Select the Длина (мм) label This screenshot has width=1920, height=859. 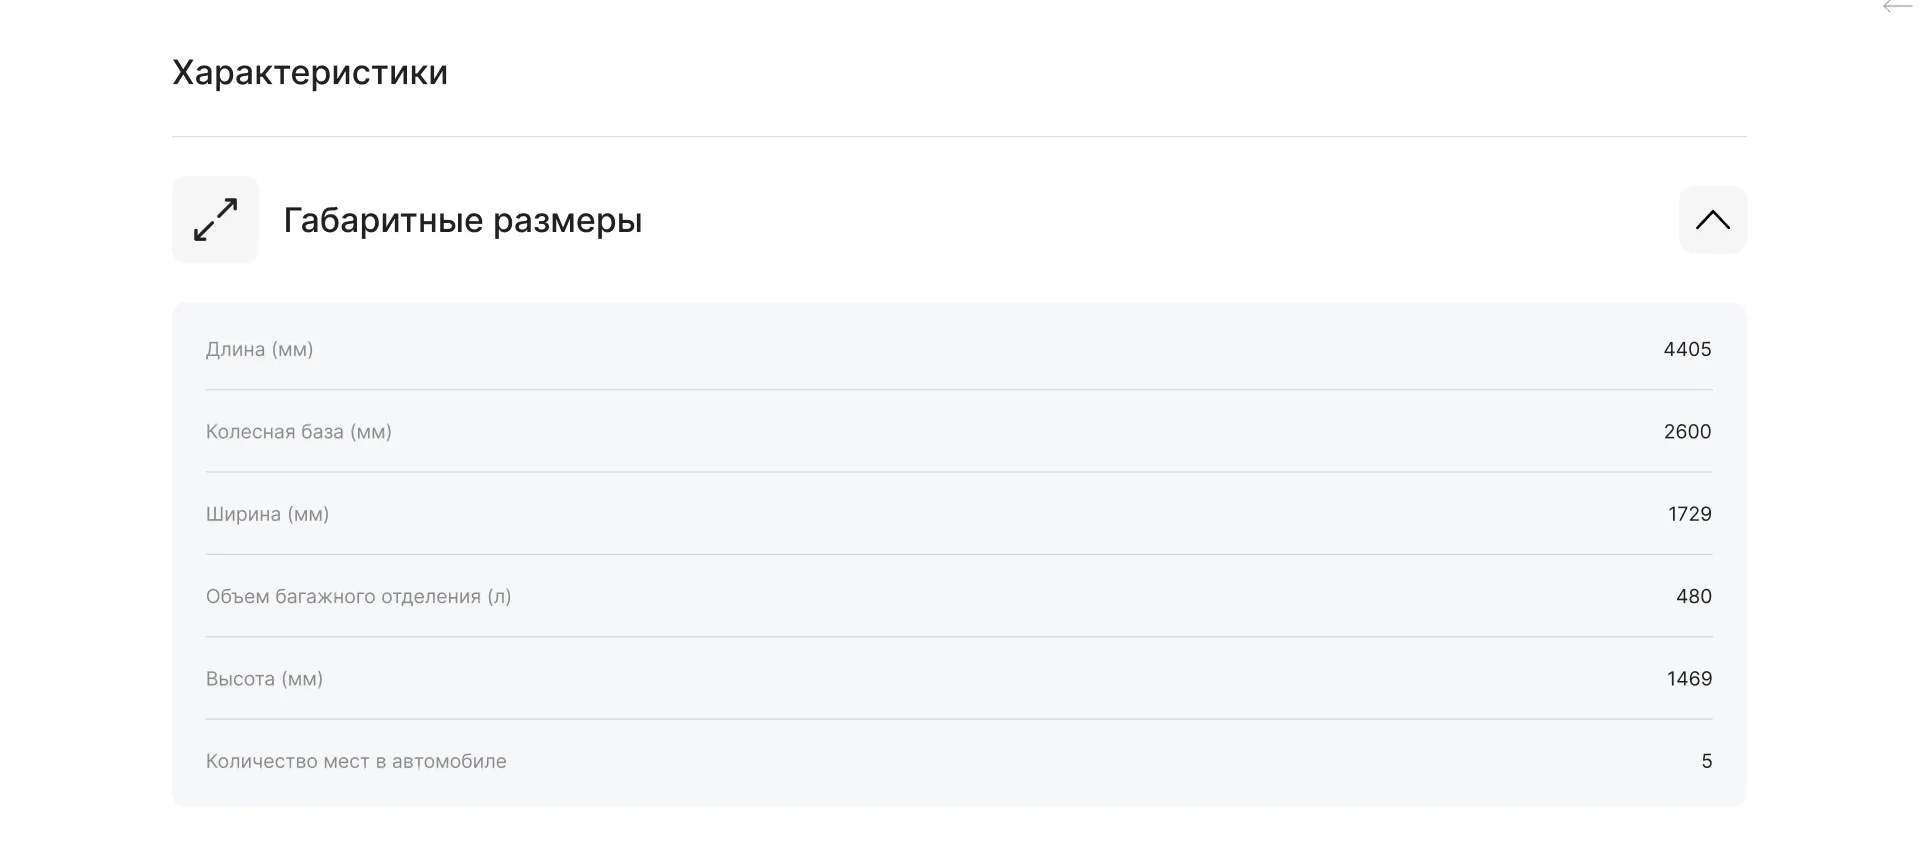pyautogui.click(x=260, y=349)
